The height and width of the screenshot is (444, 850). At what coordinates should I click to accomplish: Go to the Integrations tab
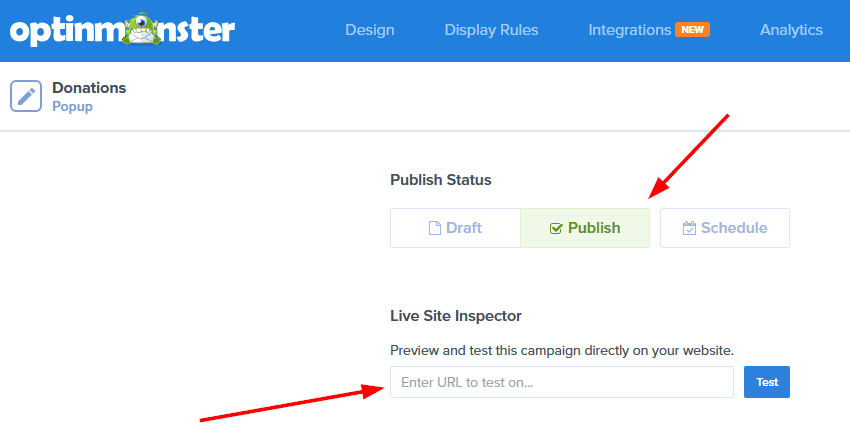coord(630,30)
